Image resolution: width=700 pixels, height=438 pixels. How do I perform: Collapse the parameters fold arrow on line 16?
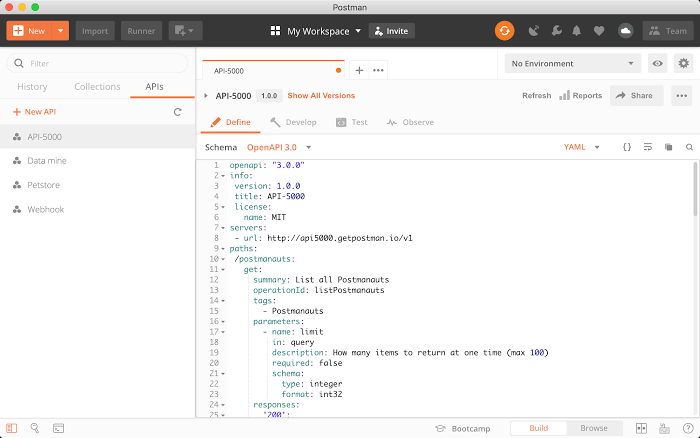[x=223, y=321]
